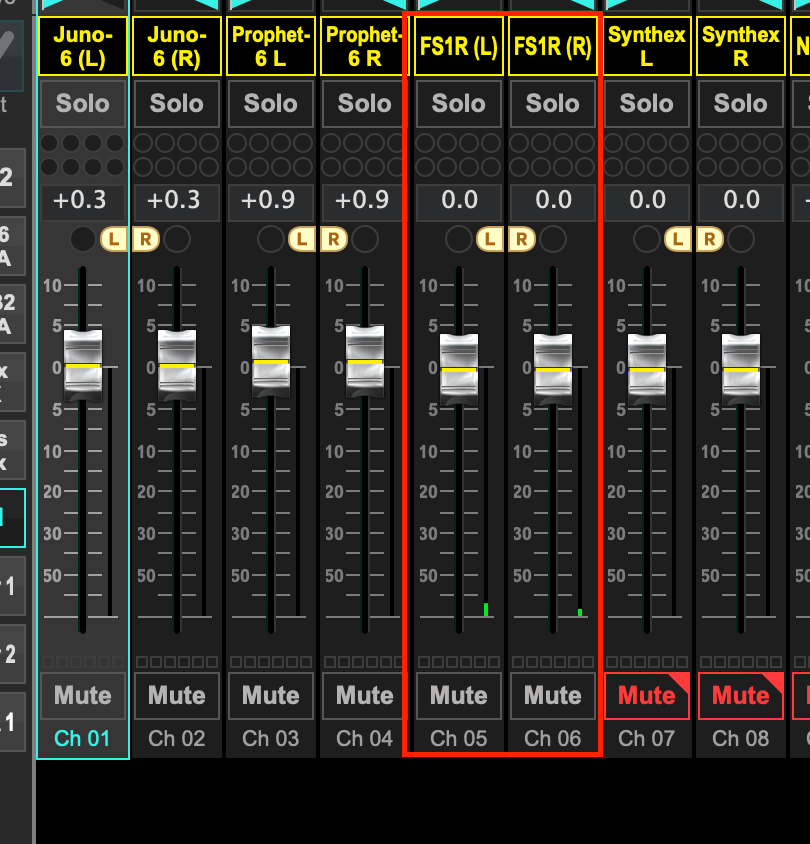
Task: Click the R stereo link badge on Ch 02
Action: 146,239
